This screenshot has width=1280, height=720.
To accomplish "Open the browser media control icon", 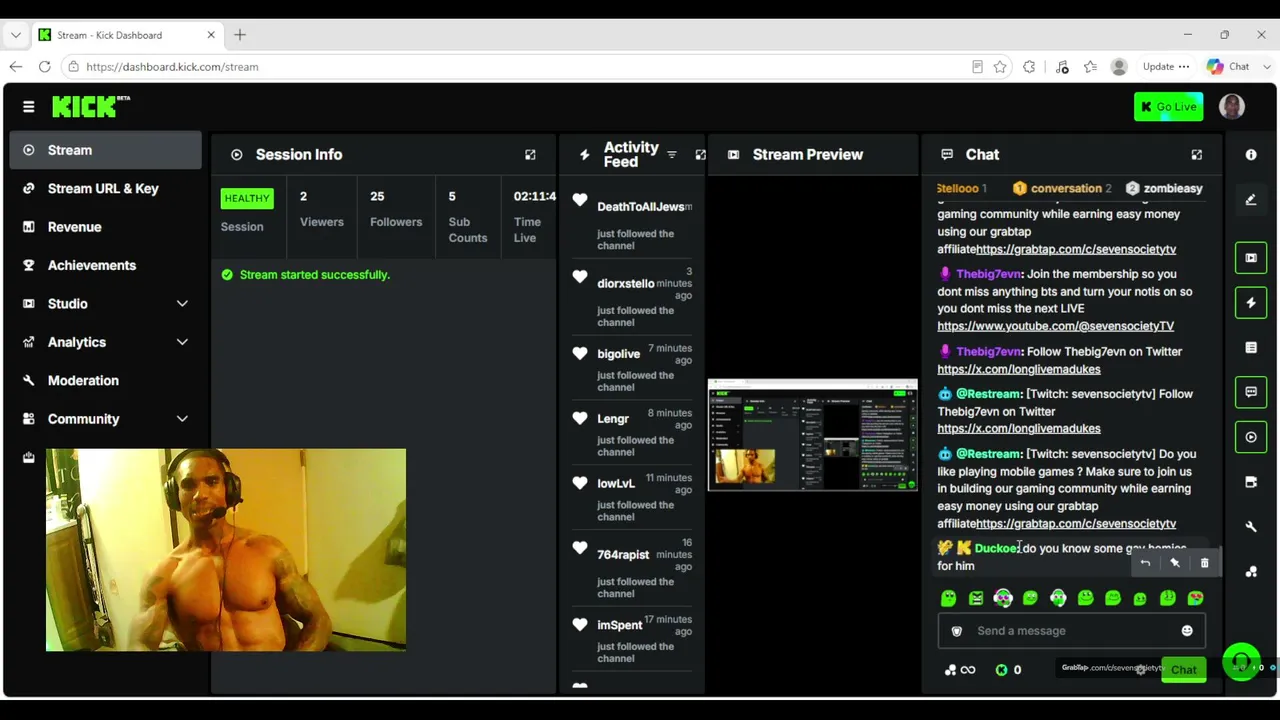I will 1062,67.
